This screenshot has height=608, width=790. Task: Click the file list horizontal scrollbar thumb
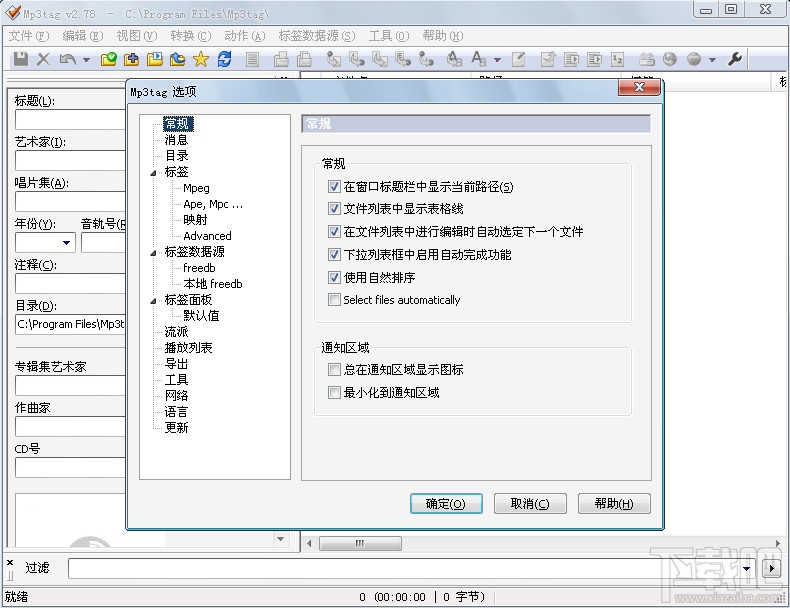coord(360,543)
